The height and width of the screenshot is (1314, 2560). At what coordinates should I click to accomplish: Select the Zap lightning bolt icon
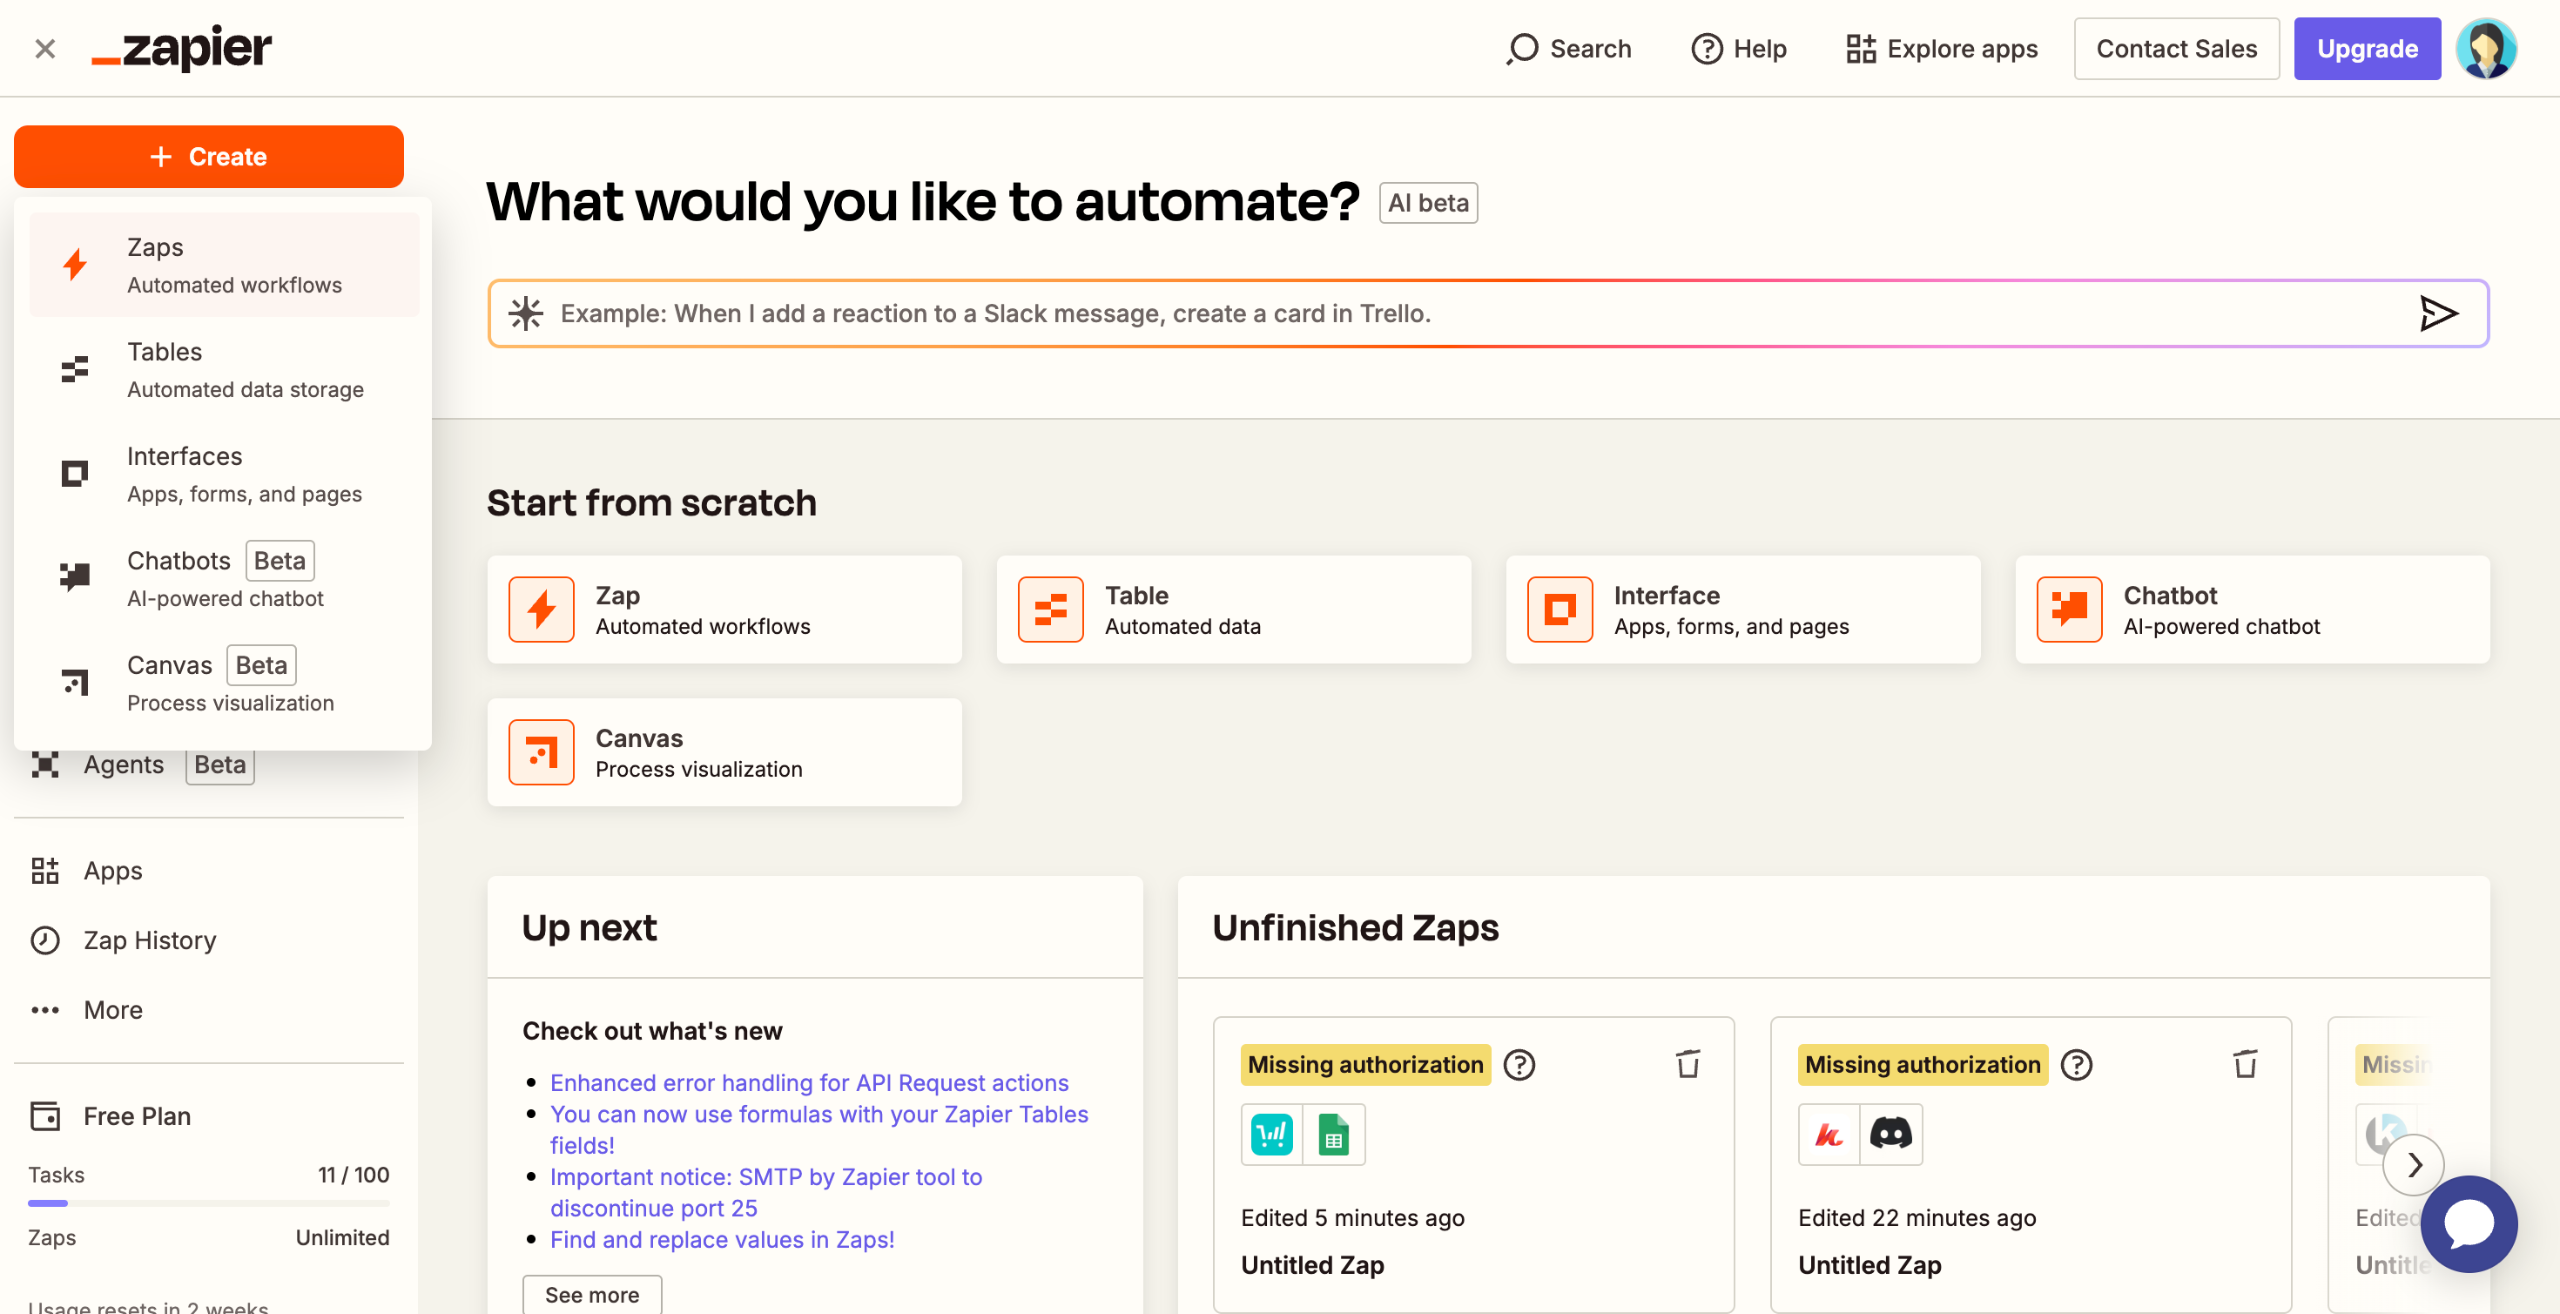(x=541, y=609)
